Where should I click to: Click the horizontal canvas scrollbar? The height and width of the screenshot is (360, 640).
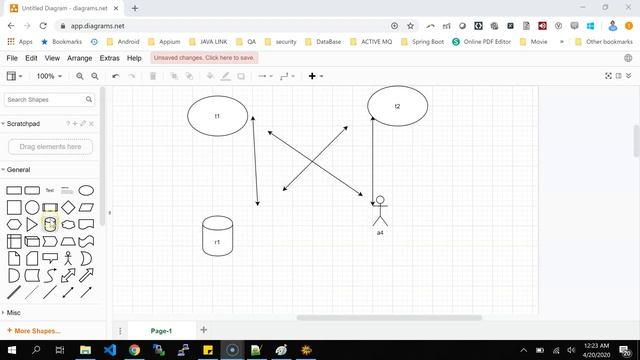(389, 318)
